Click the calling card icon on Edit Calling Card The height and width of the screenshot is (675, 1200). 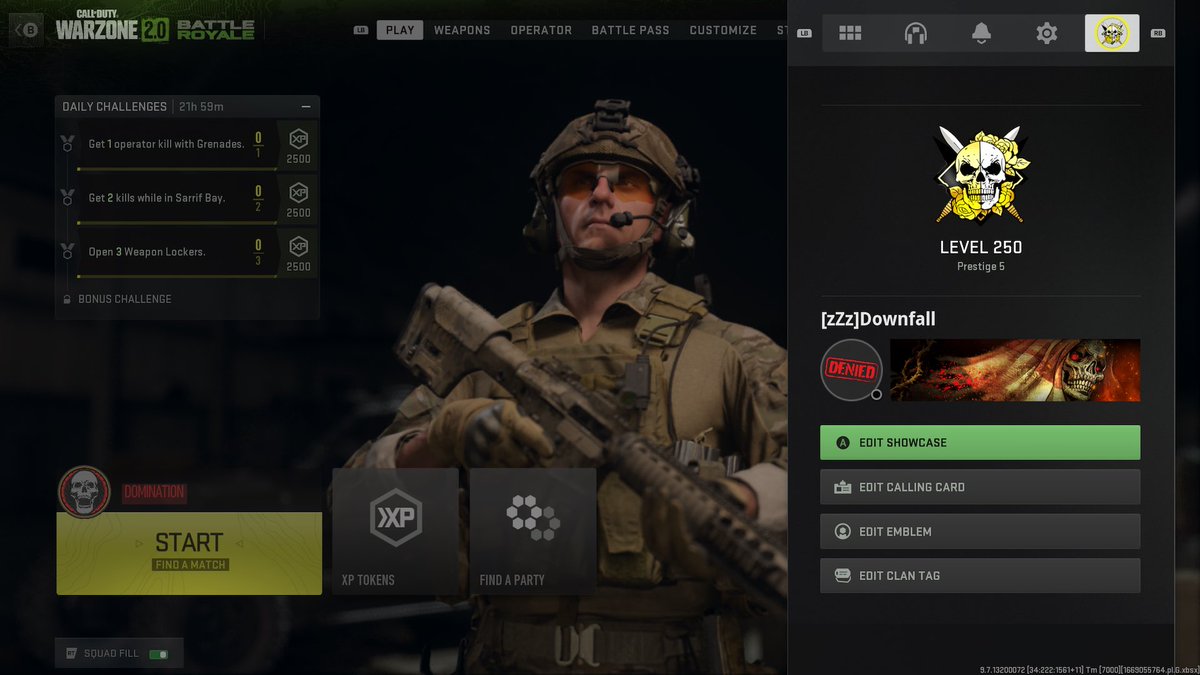(x=842, y=487)
